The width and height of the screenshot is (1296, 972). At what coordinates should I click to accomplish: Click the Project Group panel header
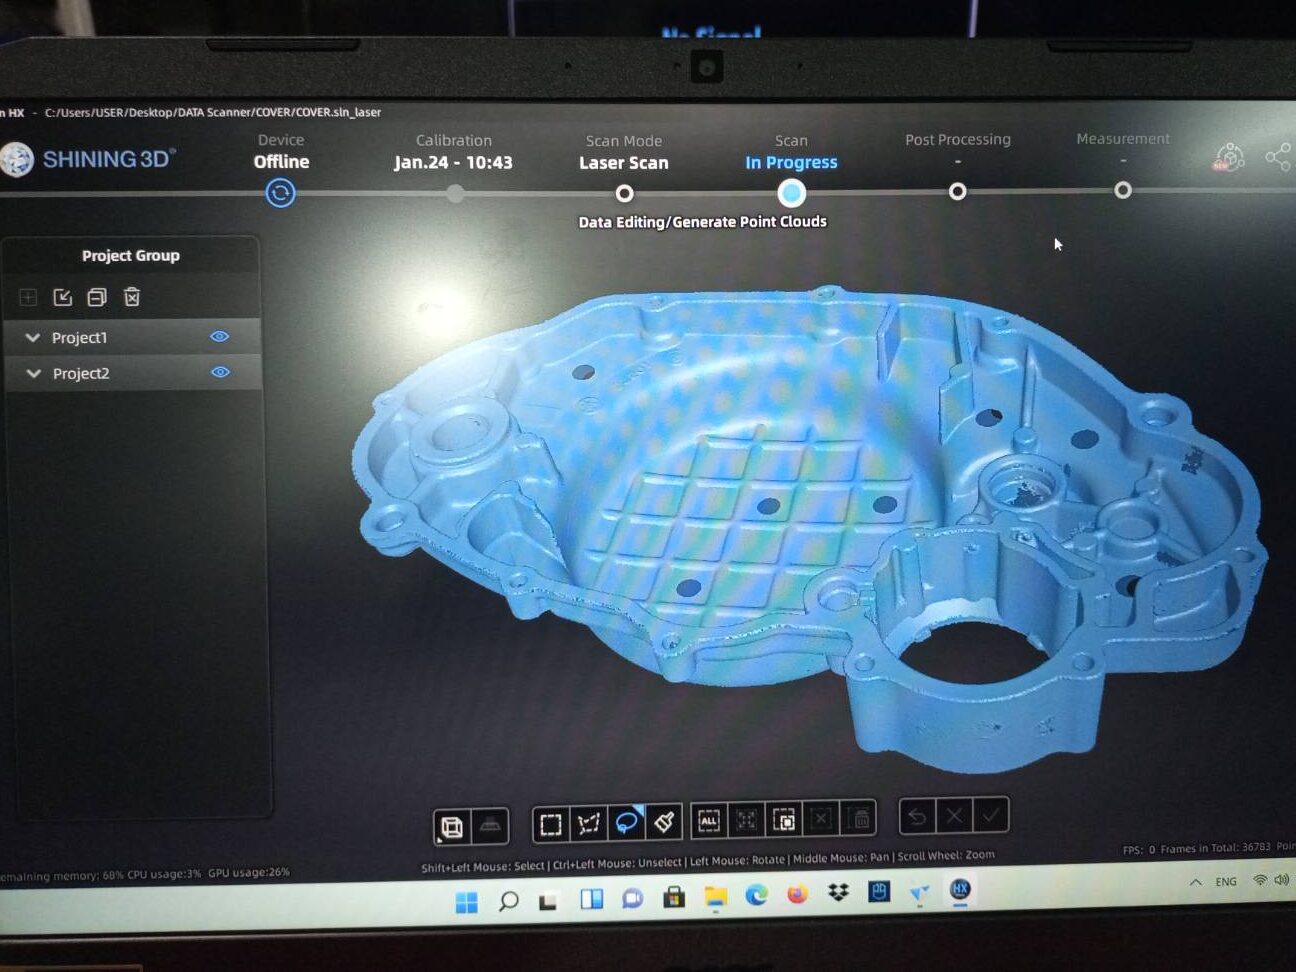click(131, 255)
